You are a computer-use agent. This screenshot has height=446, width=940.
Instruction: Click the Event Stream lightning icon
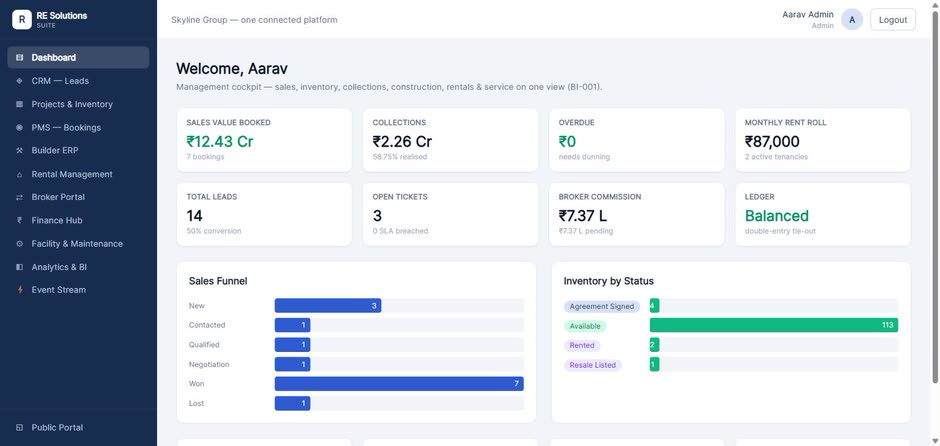[x=19, y=290]
